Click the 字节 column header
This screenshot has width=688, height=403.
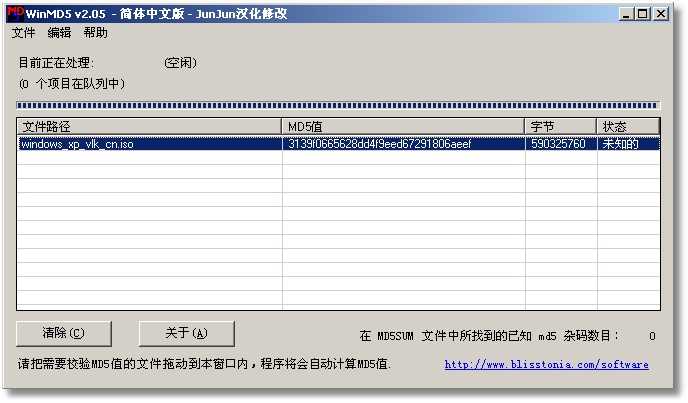tap(560, 126)
